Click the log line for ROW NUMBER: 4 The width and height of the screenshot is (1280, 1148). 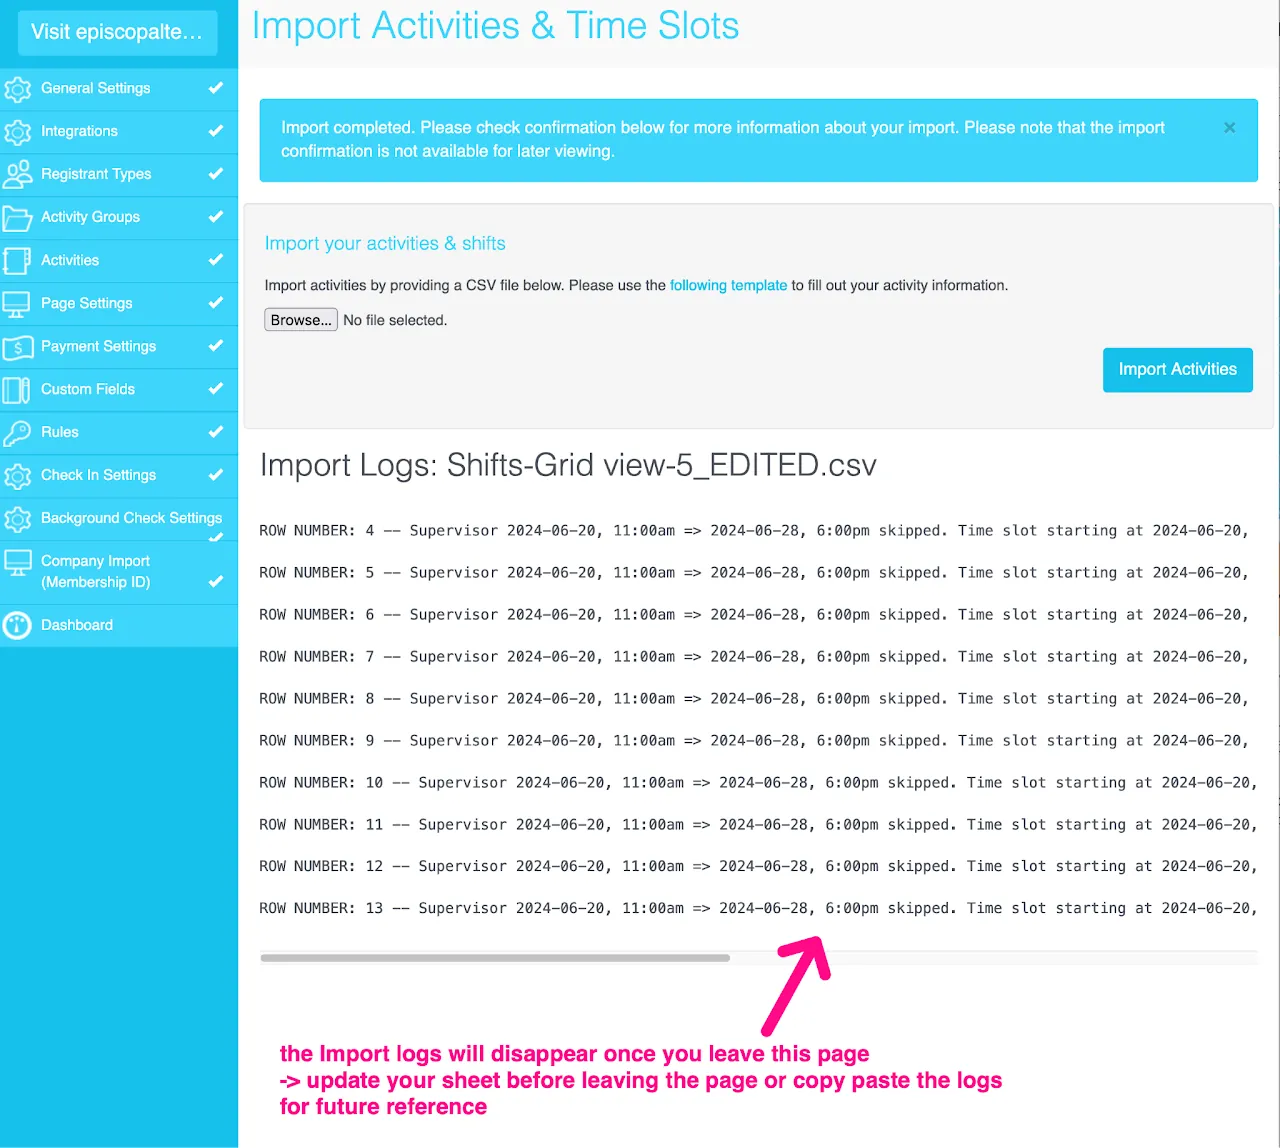tap(756, 531)
